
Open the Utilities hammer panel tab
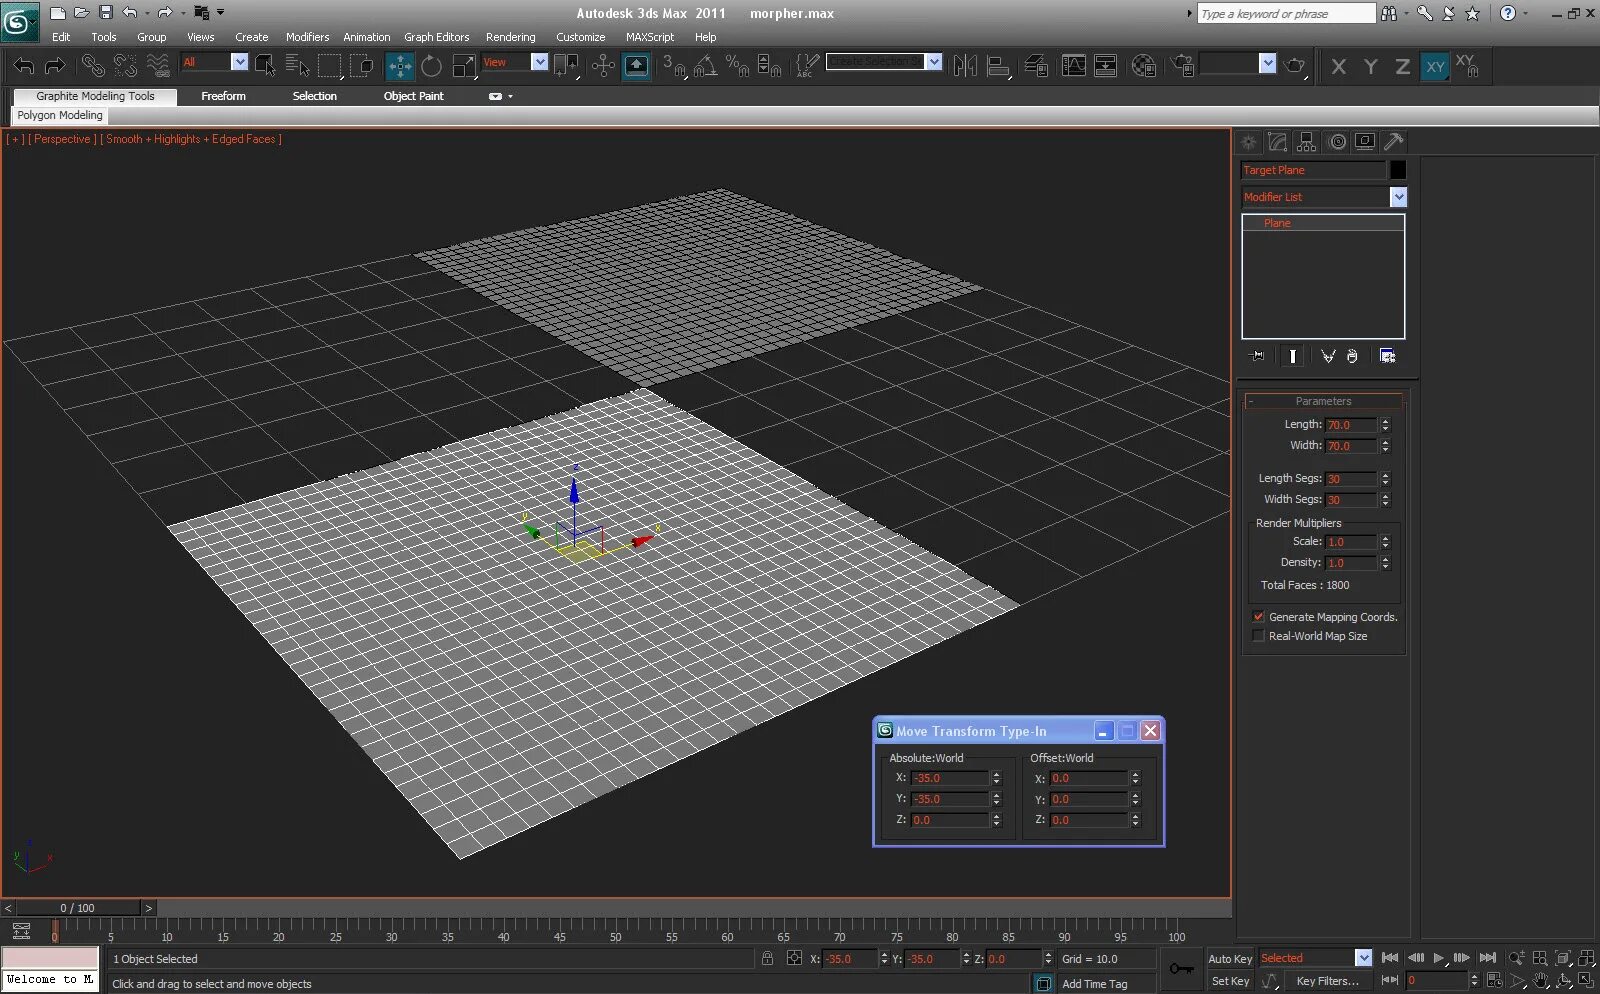pyautogui.click(x=1394, y=142)
